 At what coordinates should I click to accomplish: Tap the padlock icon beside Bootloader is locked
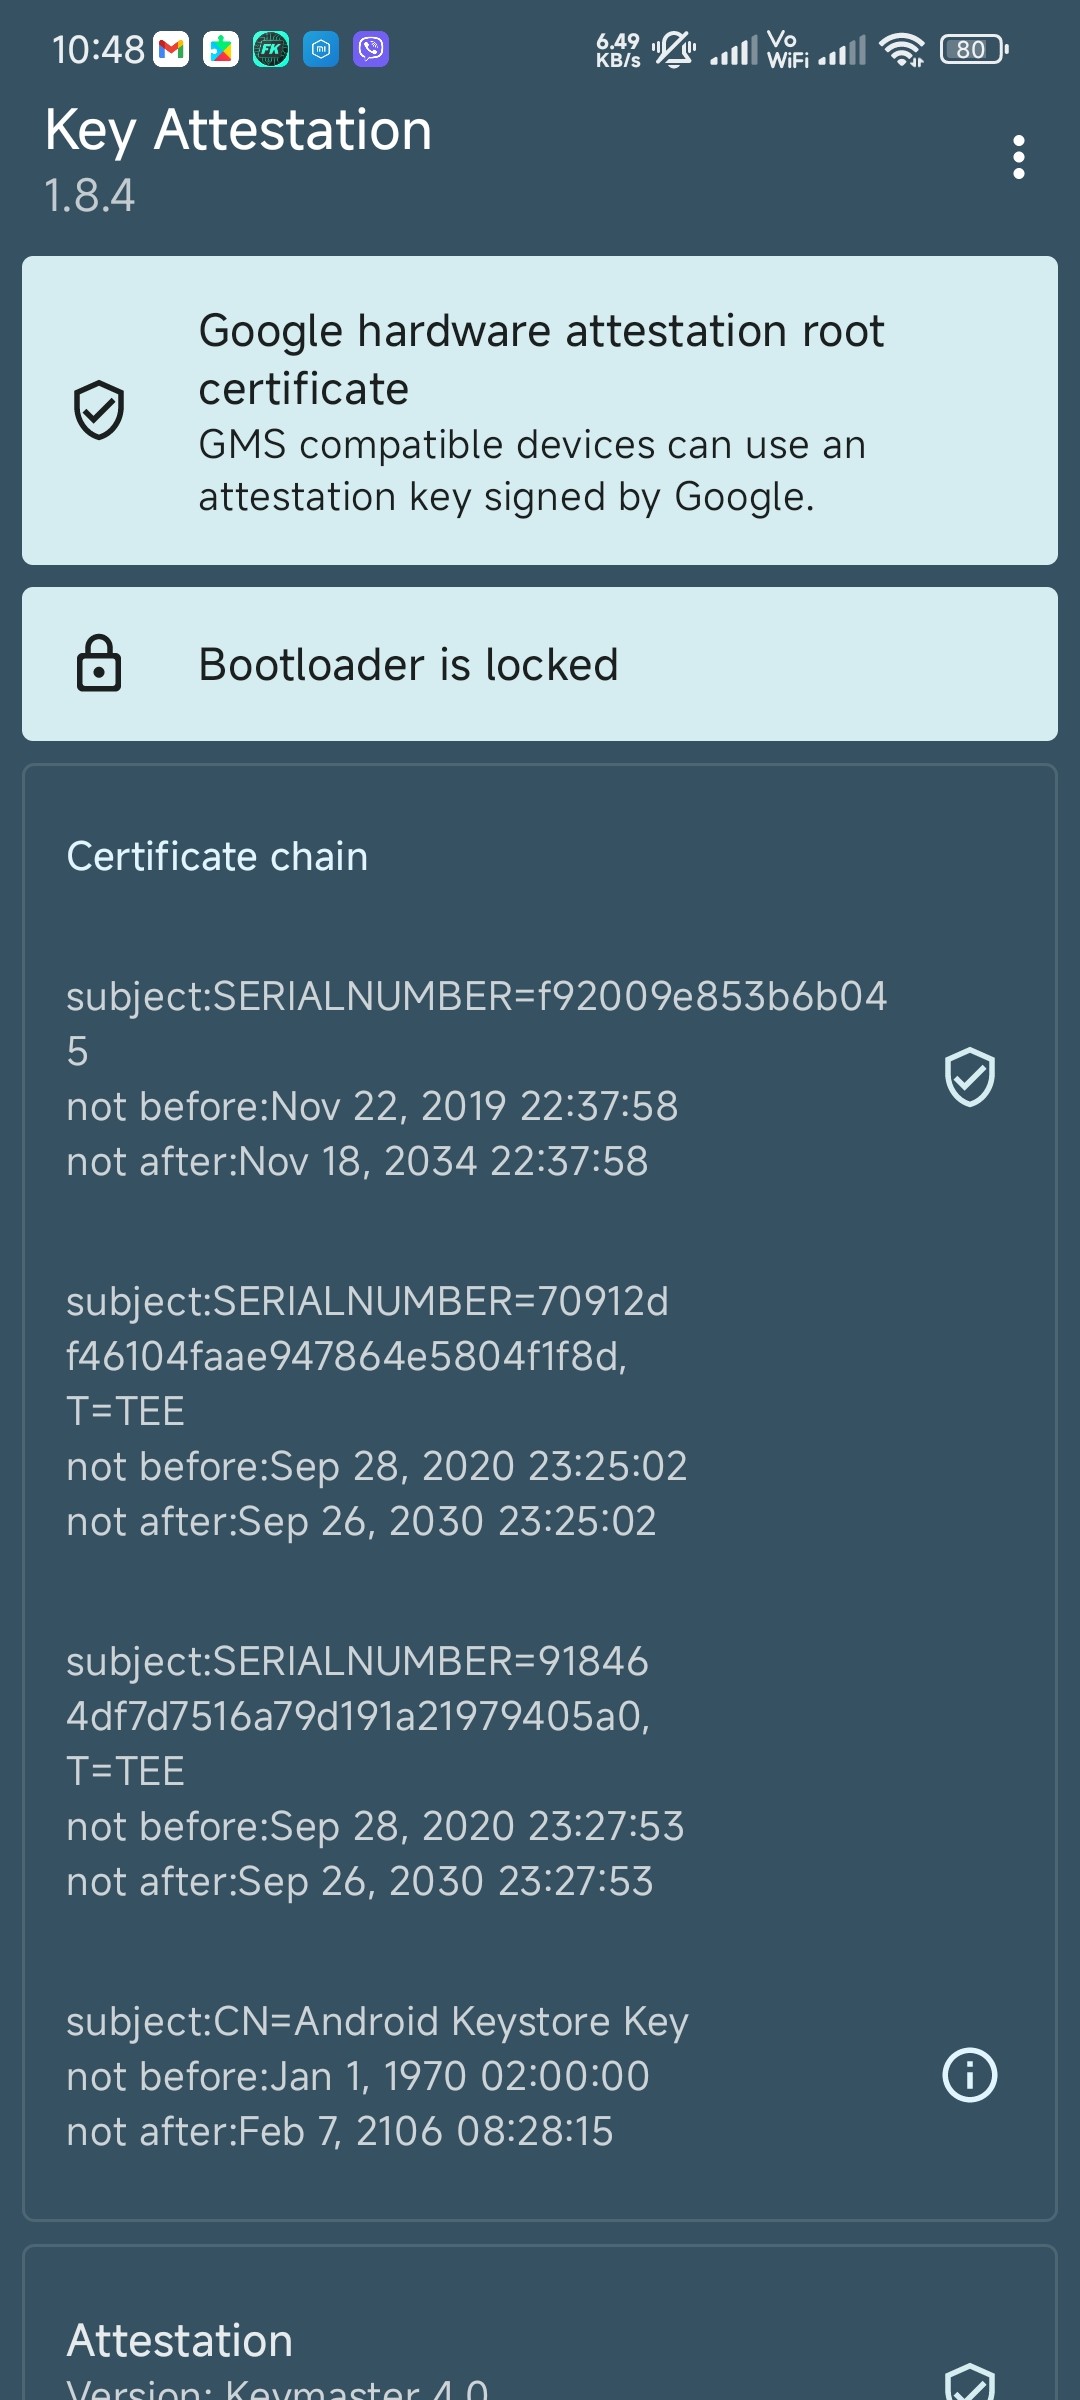tap(99, 663)
